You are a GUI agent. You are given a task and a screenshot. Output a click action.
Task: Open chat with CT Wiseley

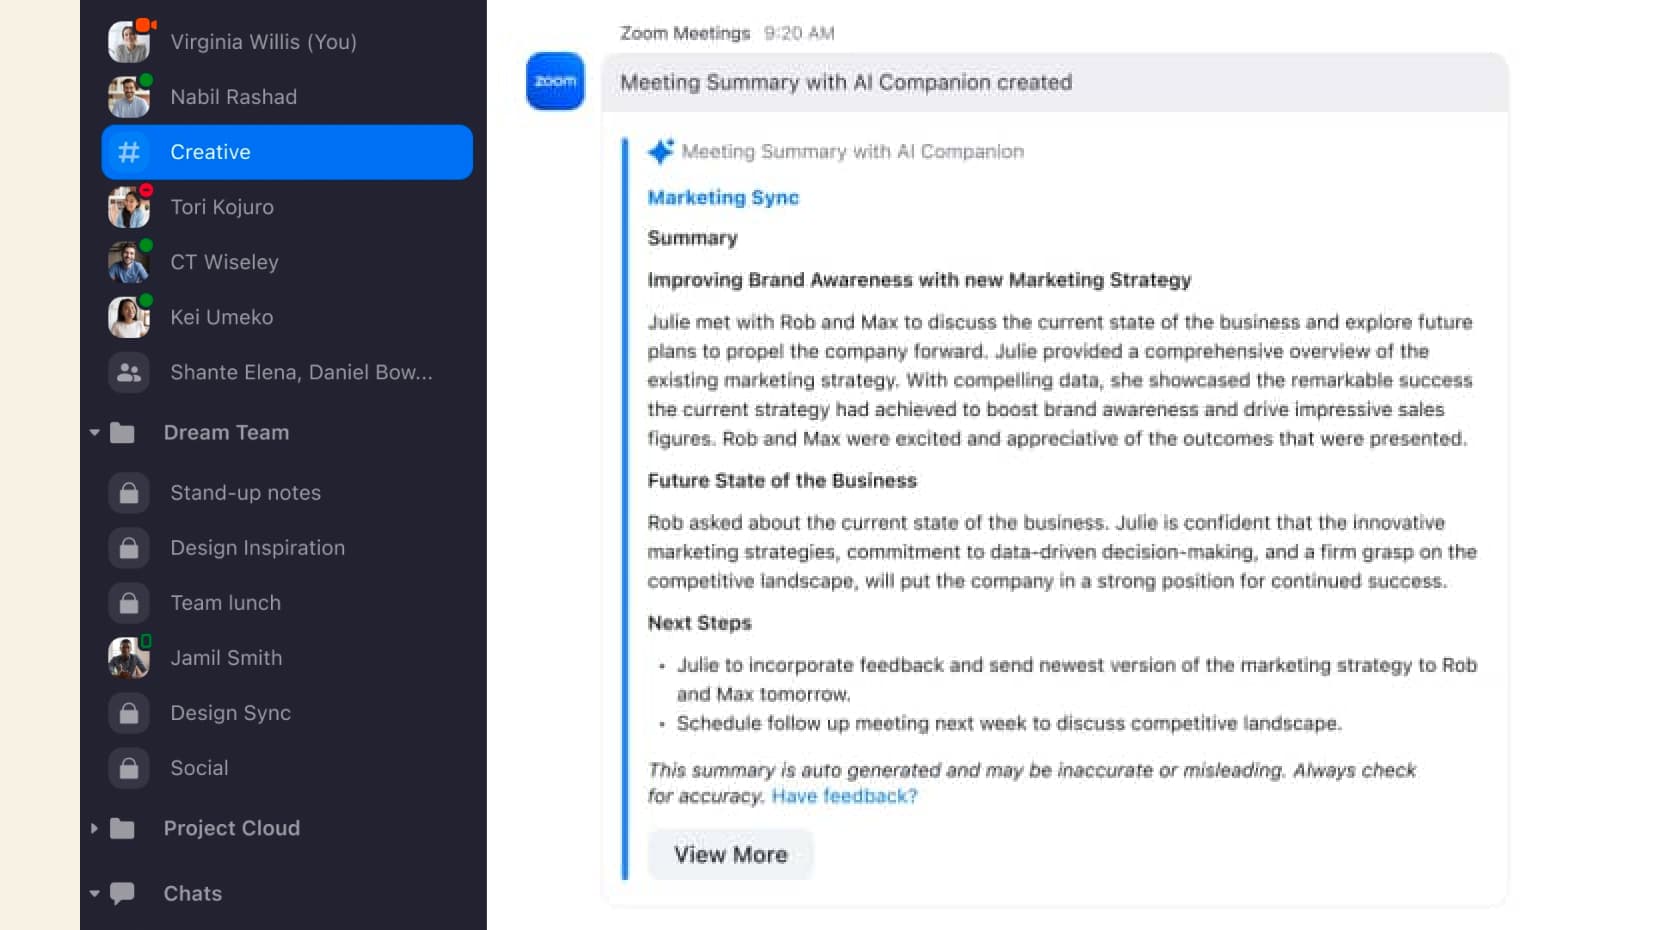pos(224,262)
